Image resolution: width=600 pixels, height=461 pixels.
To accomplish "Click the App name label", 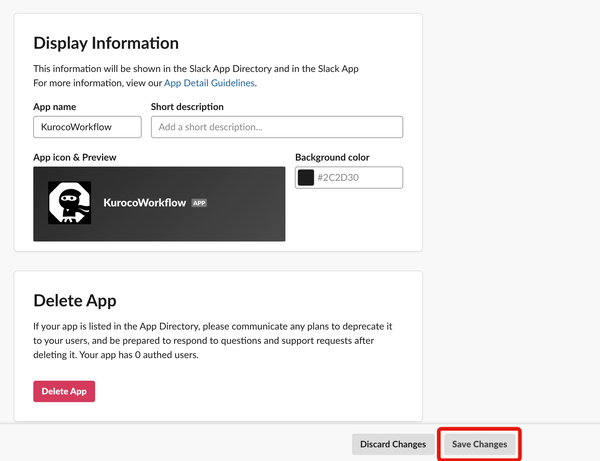I will [55, 107].
